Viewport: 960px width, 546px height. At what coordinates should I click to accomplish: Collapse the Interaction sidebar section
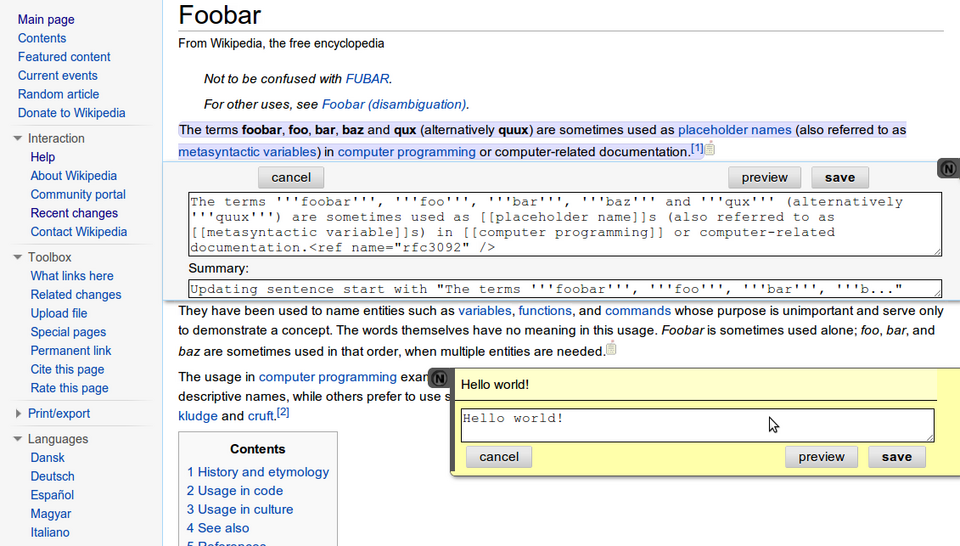point(17,138)
